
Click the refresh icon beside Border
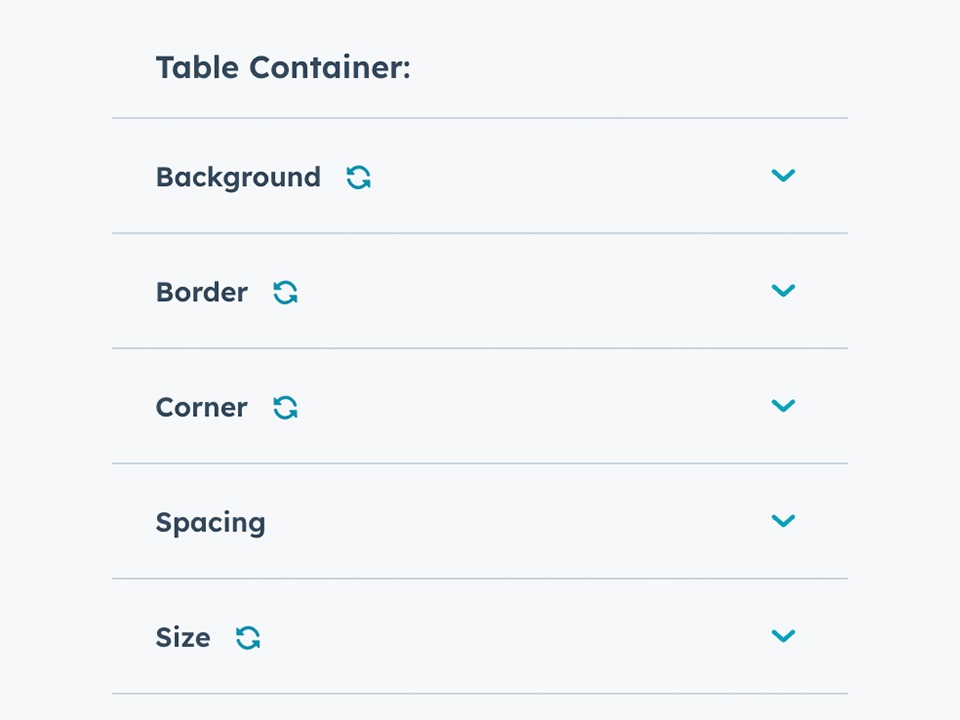point(285,293)
